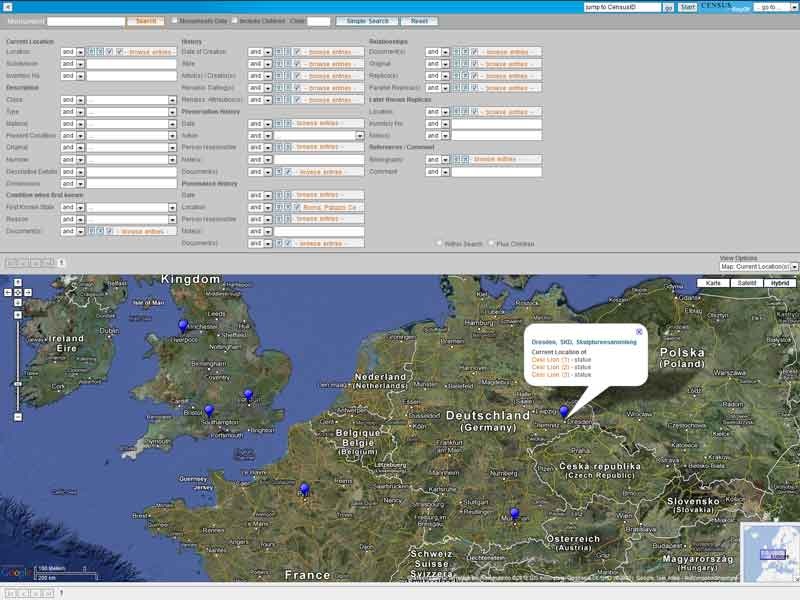Image resolution: width=800 pixels, height=600 pixels.
Task: Click the Simple Search button
Action: pyautogui.click(x=367, y=21)
